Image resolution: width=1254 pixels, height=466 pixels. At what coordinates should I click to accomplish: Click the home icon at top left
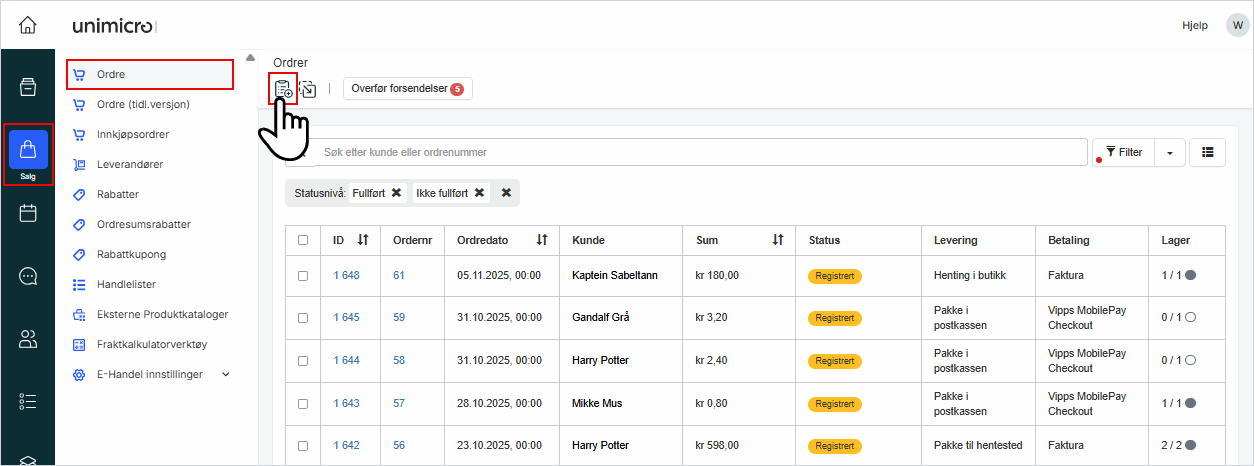click(x=28, y=25)
